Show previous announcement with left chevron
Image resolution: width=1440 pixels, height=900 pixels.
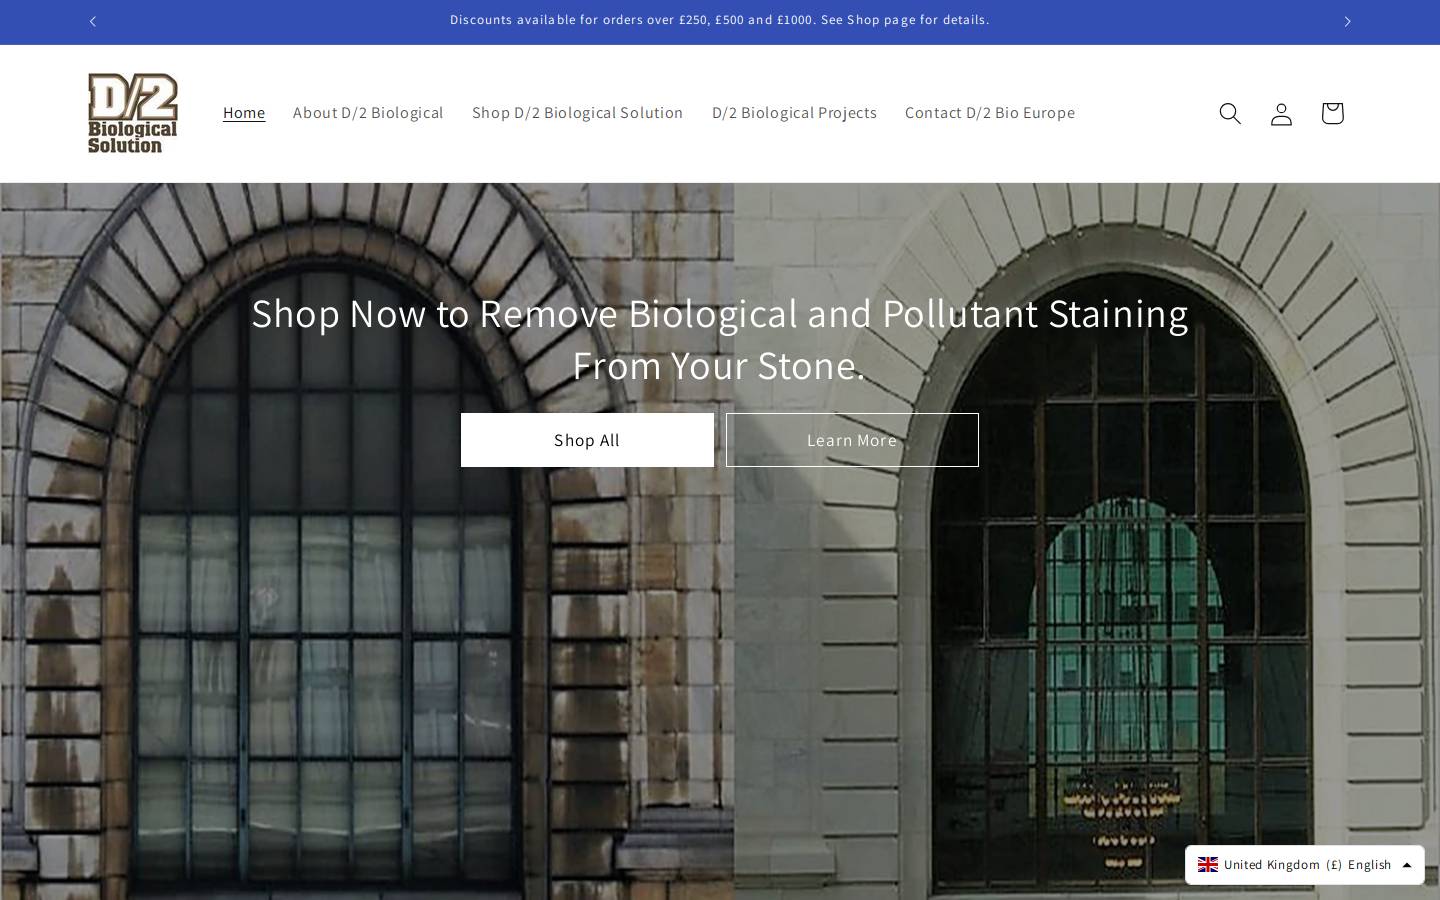pyautogui.click(x=93, y=21)
